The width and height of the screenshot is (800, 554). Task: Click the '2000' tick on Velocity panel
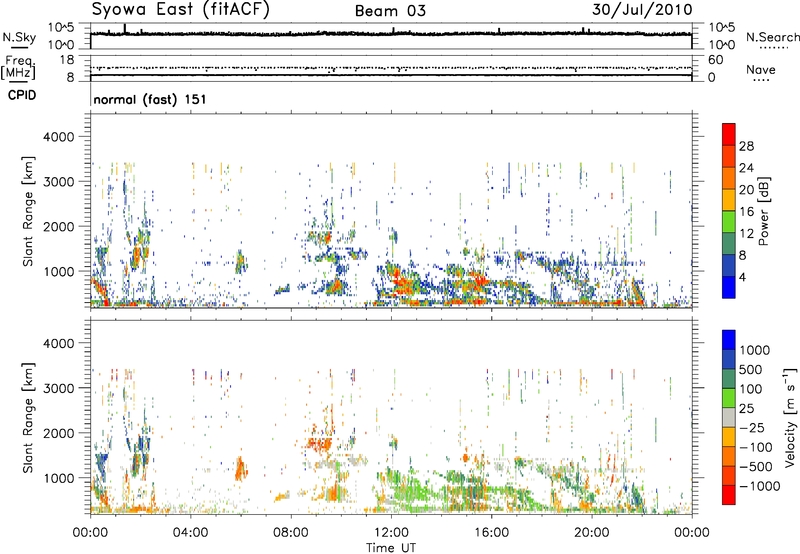pyautogui.click(x=58, y=433)
